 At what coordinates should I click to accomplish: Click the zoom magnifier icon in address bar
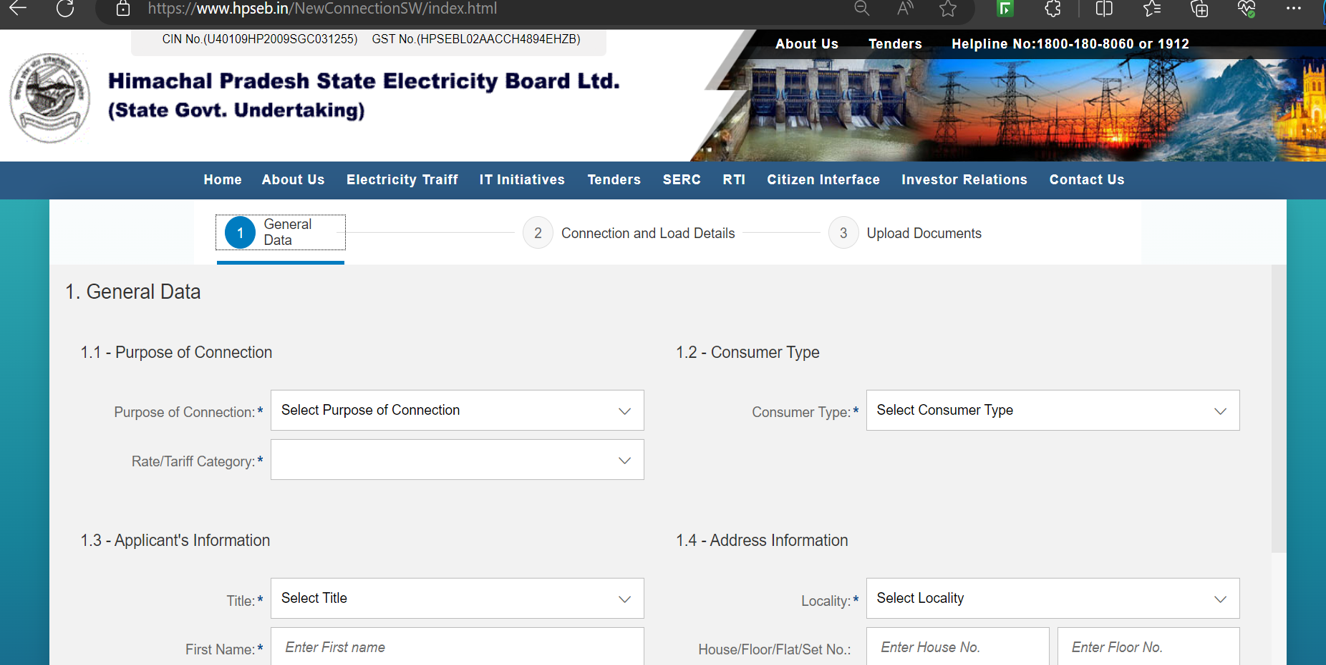pyautogui.click(x=862, y=9)
